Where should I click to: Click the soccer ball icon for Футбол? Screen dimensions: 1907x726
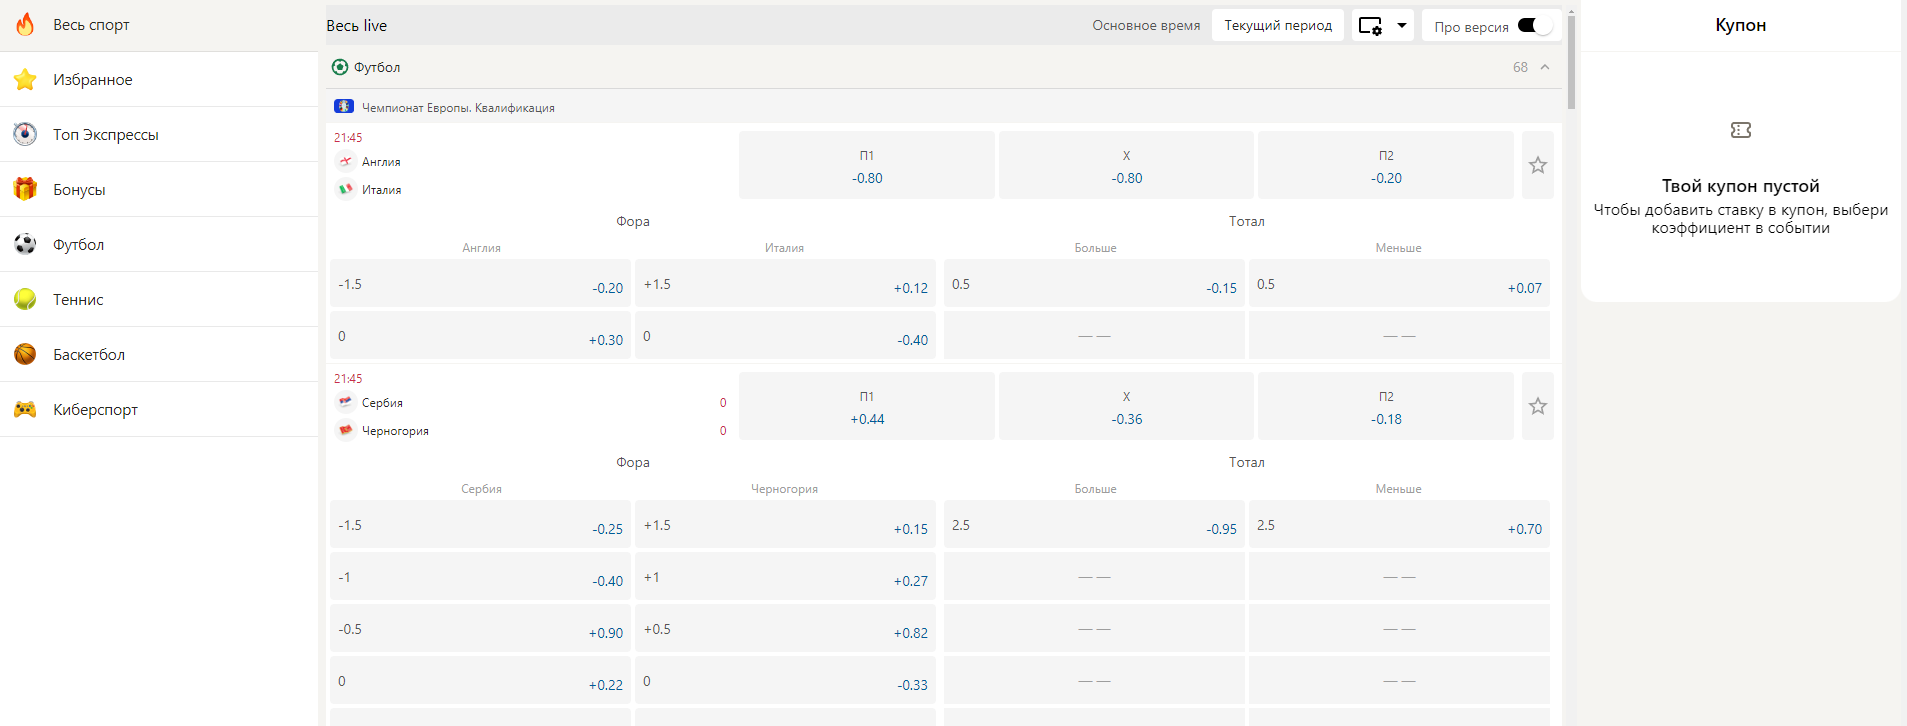click(25, 244)
